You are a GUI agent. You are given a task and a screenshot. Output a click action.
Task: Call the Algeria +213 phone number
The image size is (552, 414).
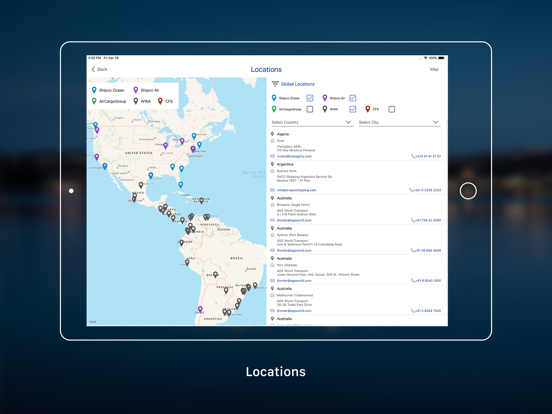(x=426, y=156)
